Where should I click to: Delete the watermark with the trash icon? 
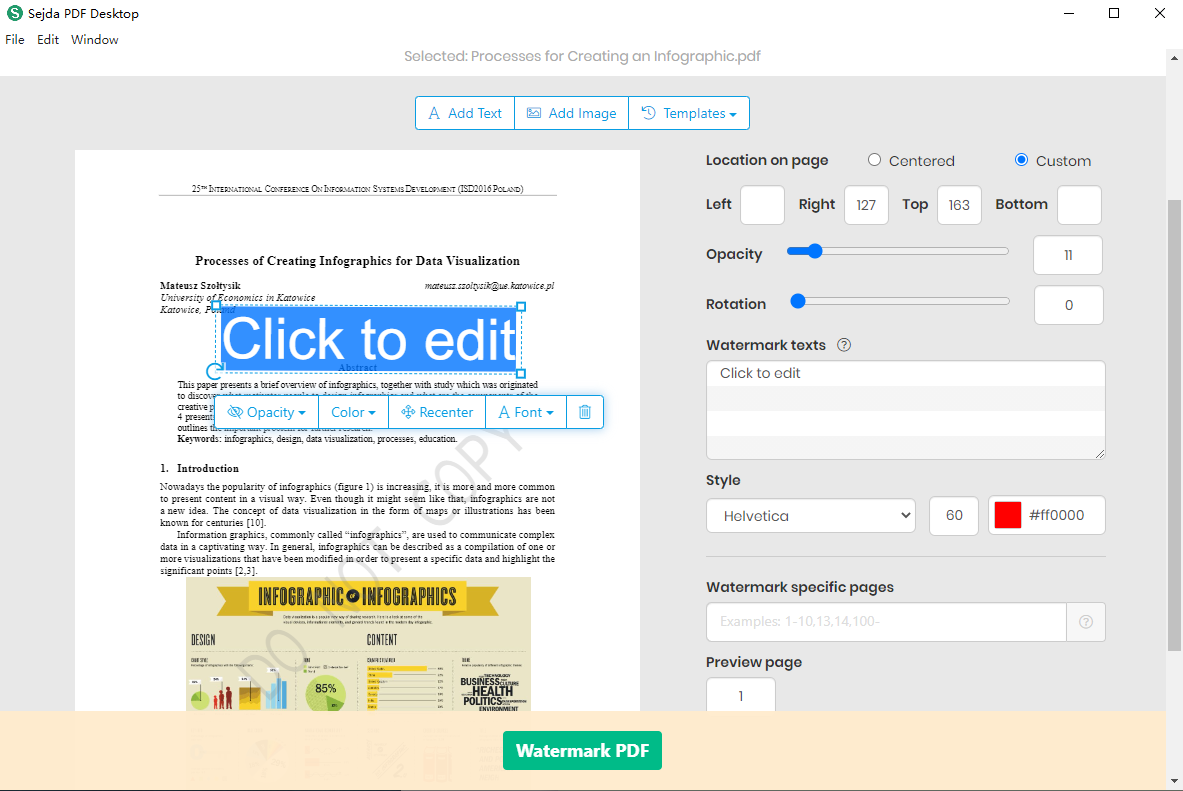[585, 412]
